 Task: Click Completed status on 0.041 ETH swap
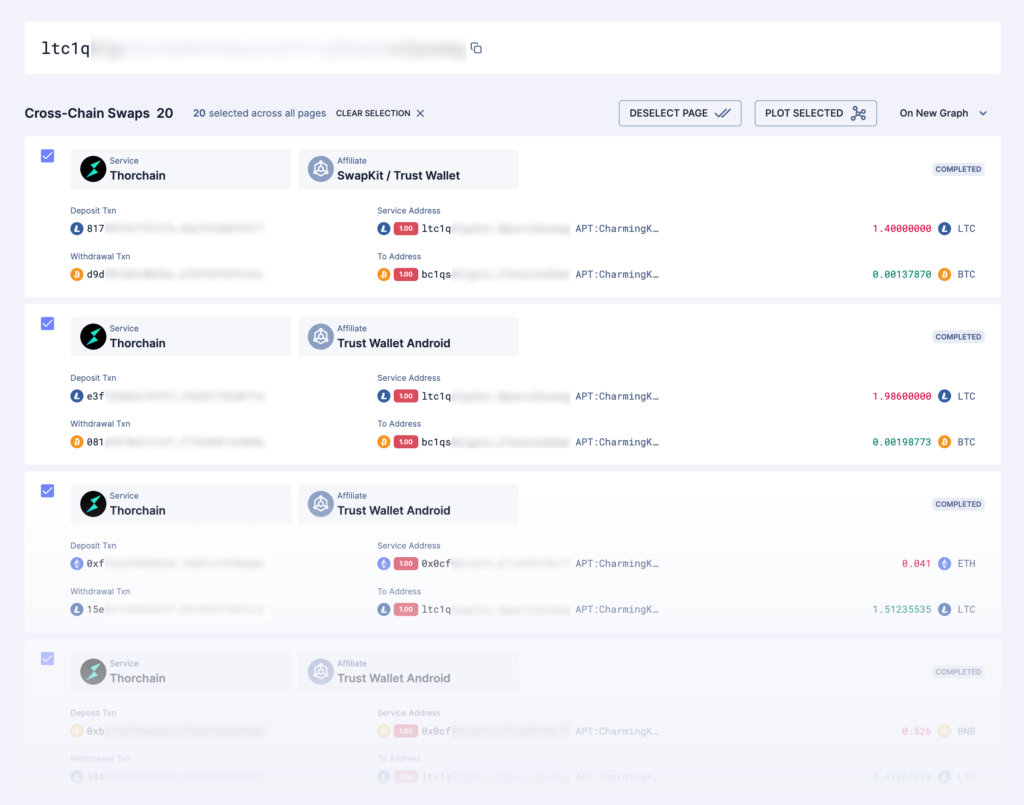coord(958,504)
